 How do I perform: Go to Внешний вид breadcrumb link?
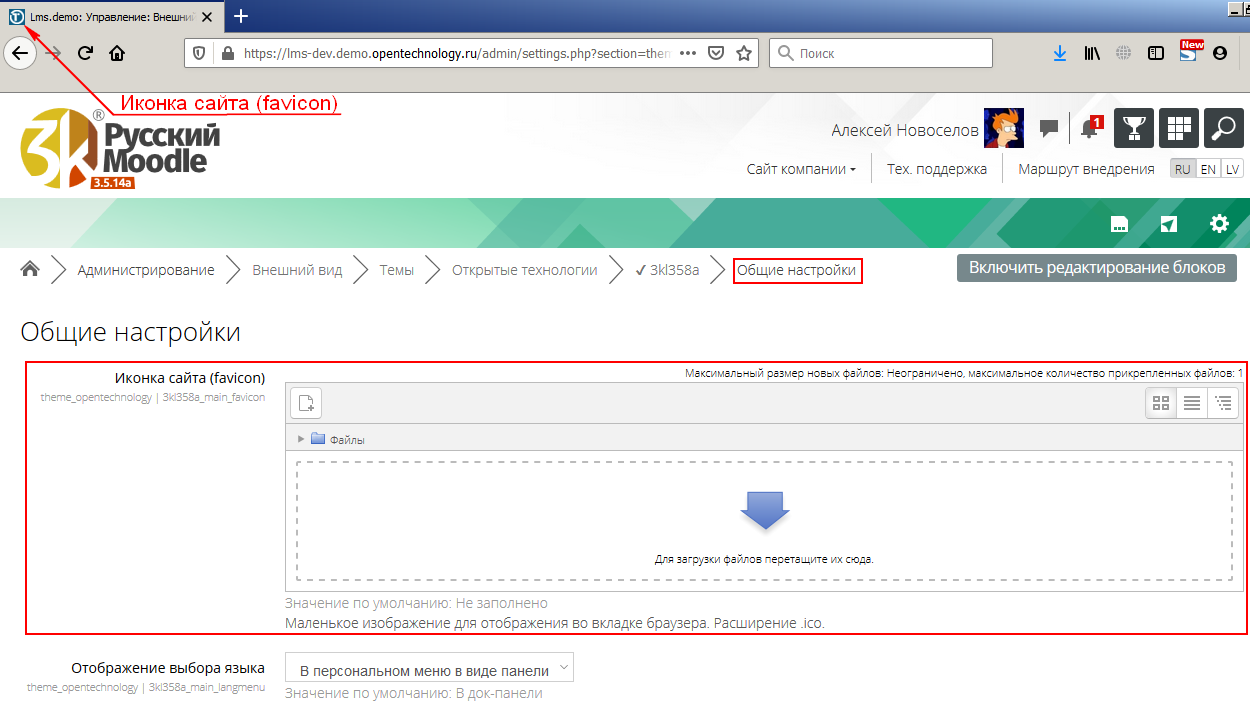coord(297,270)
